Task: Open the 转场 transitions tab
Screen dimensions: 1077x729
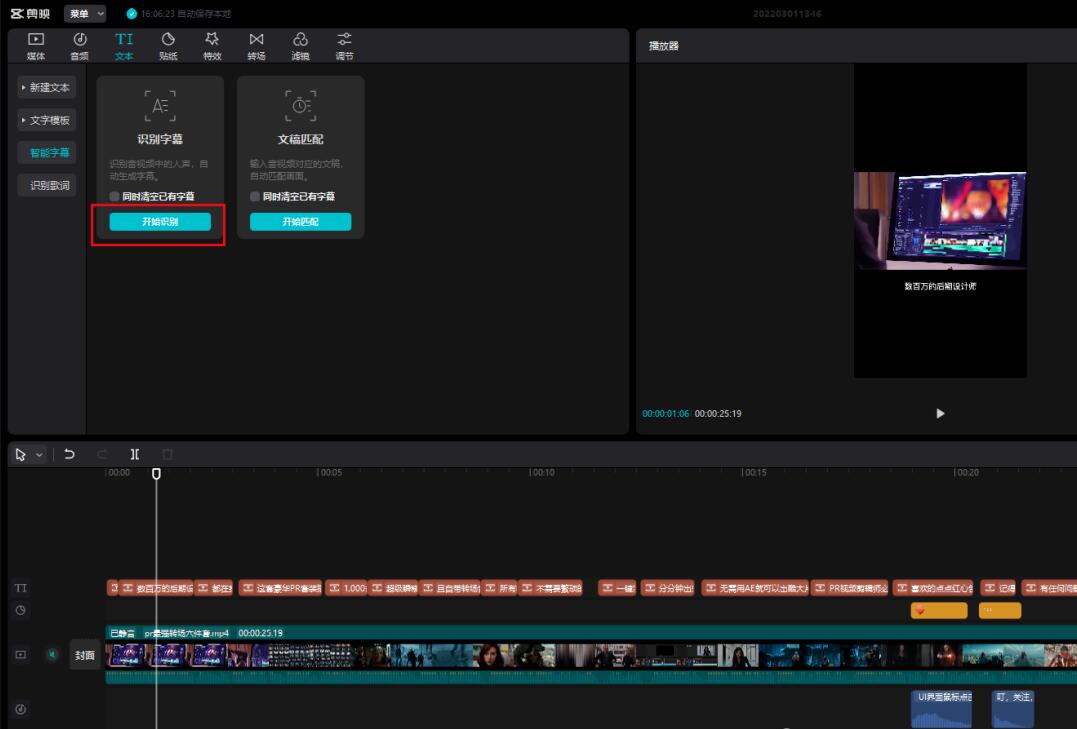Action: pos(256,46)
